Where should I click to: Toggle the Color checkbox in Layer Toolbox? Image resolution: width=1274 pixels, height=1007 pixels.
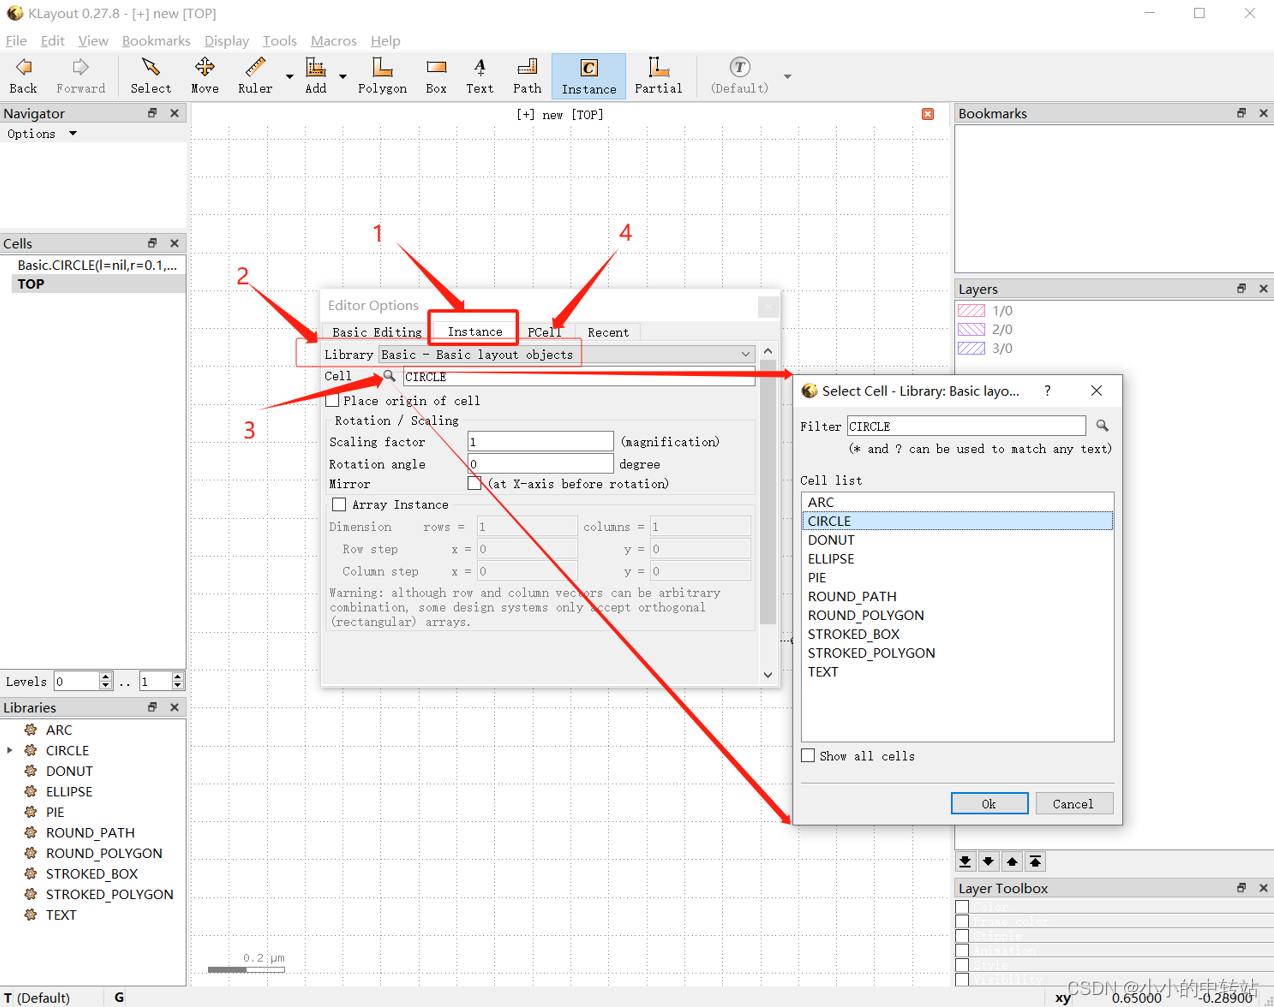962,907
